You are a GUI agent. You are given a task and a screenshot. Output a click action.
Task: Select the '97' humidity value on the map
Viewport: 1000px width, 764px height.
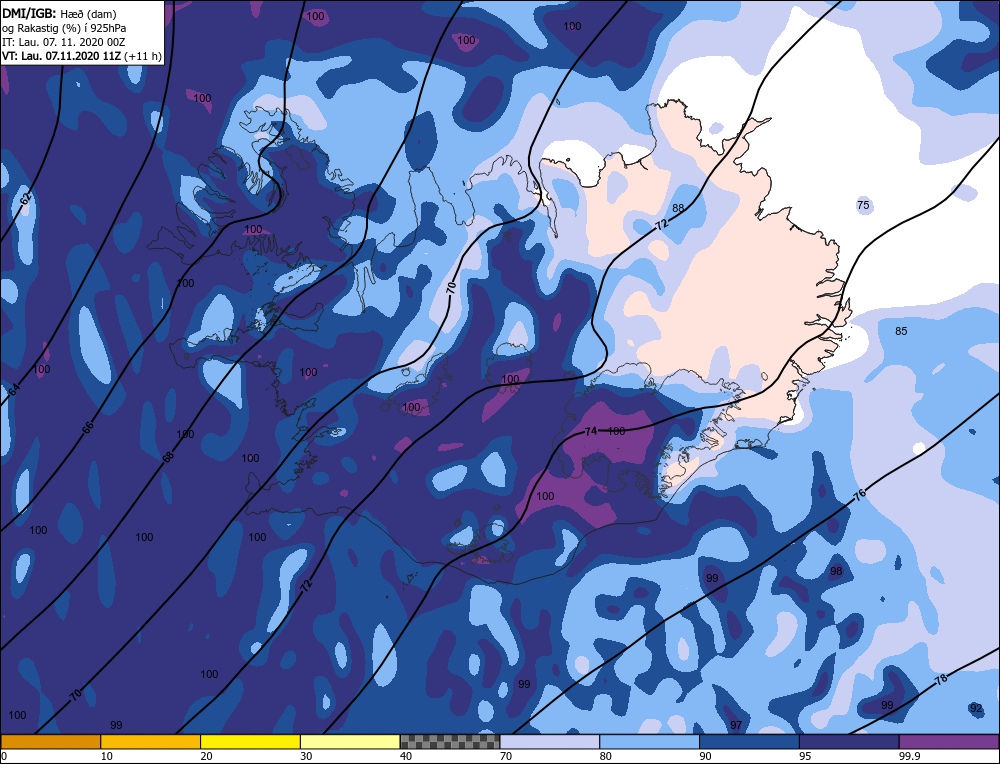[736, 725]
